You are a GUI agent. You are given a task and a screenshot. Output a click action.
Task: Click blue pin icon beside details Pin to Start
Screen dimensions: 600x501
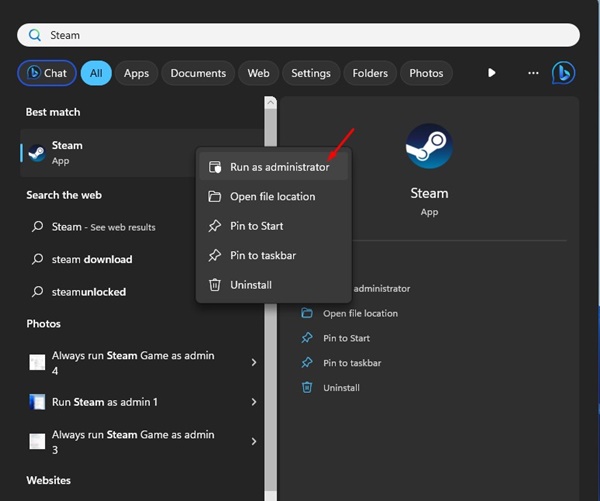(307, 338)
